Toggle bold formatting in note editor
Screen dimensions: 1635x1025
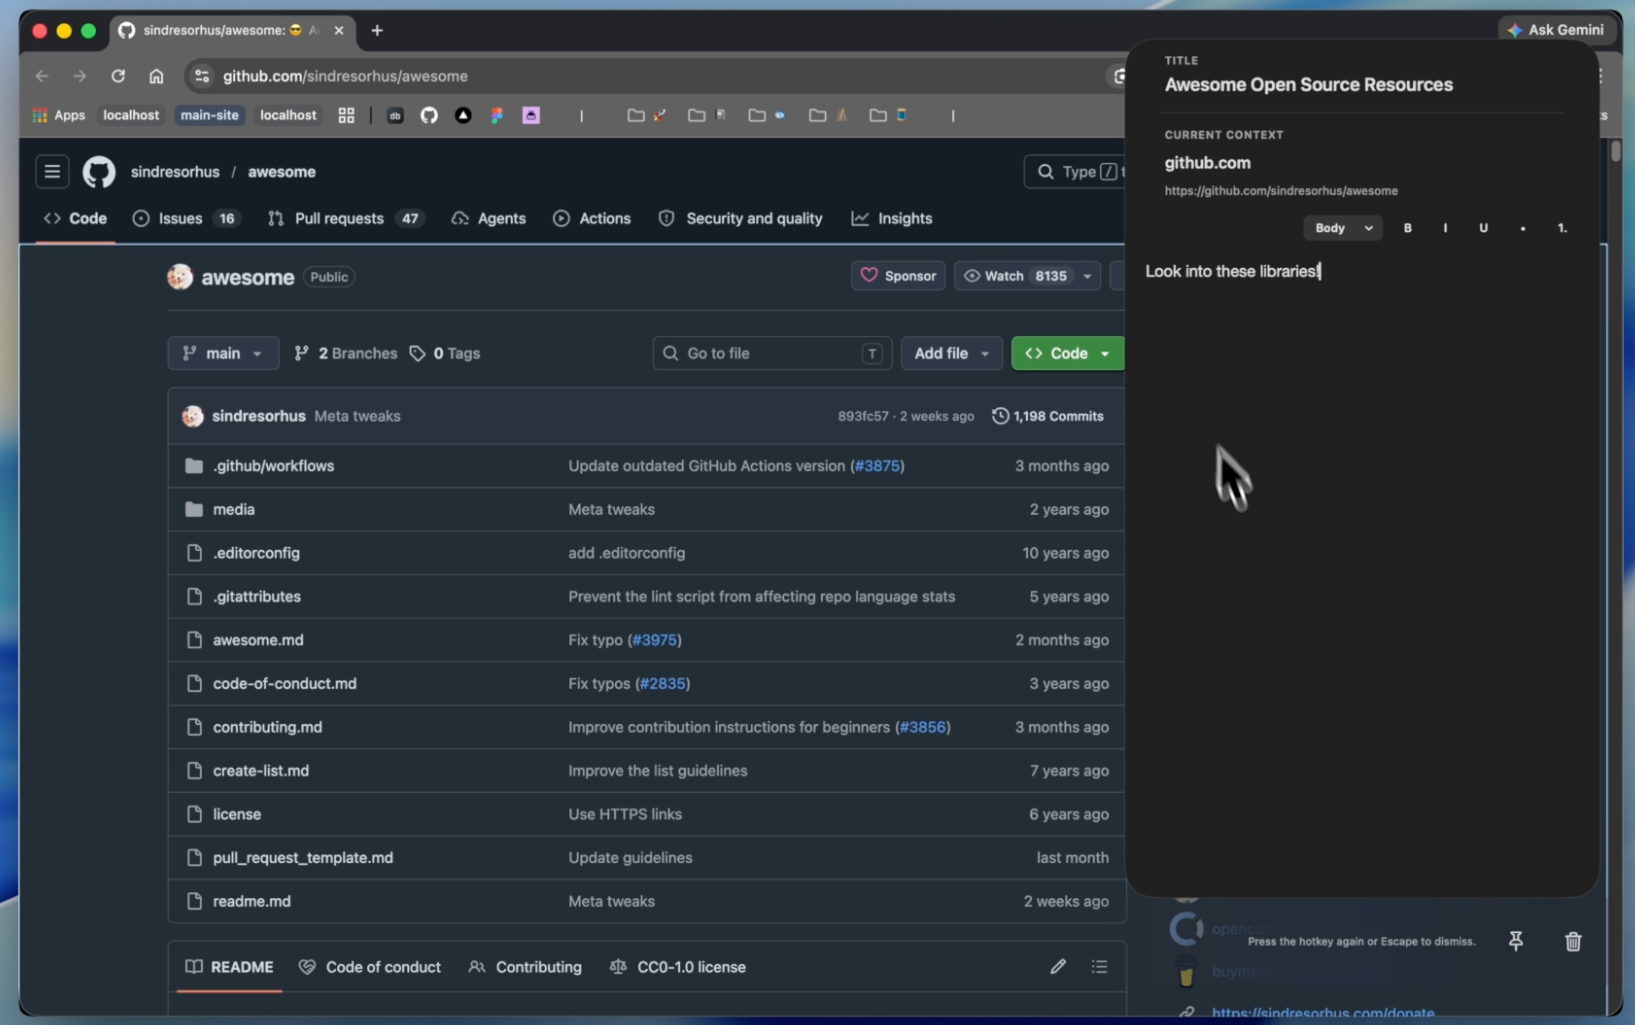tap(1407, 228)
